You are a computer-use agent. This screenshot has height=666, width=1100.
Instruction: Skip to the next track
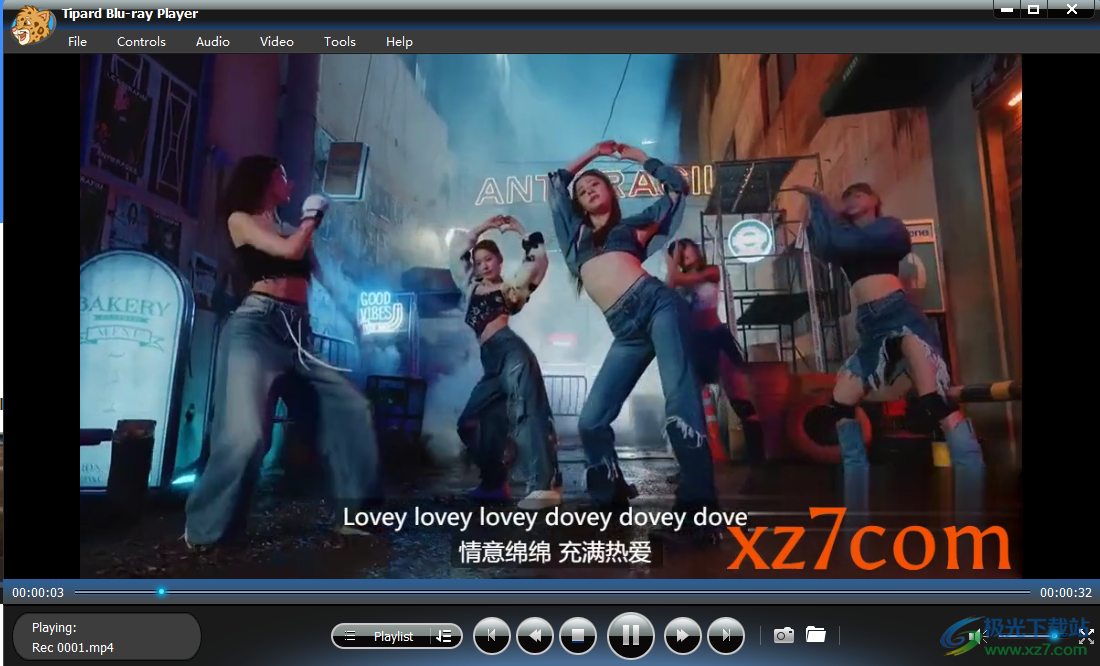(726, 636)
